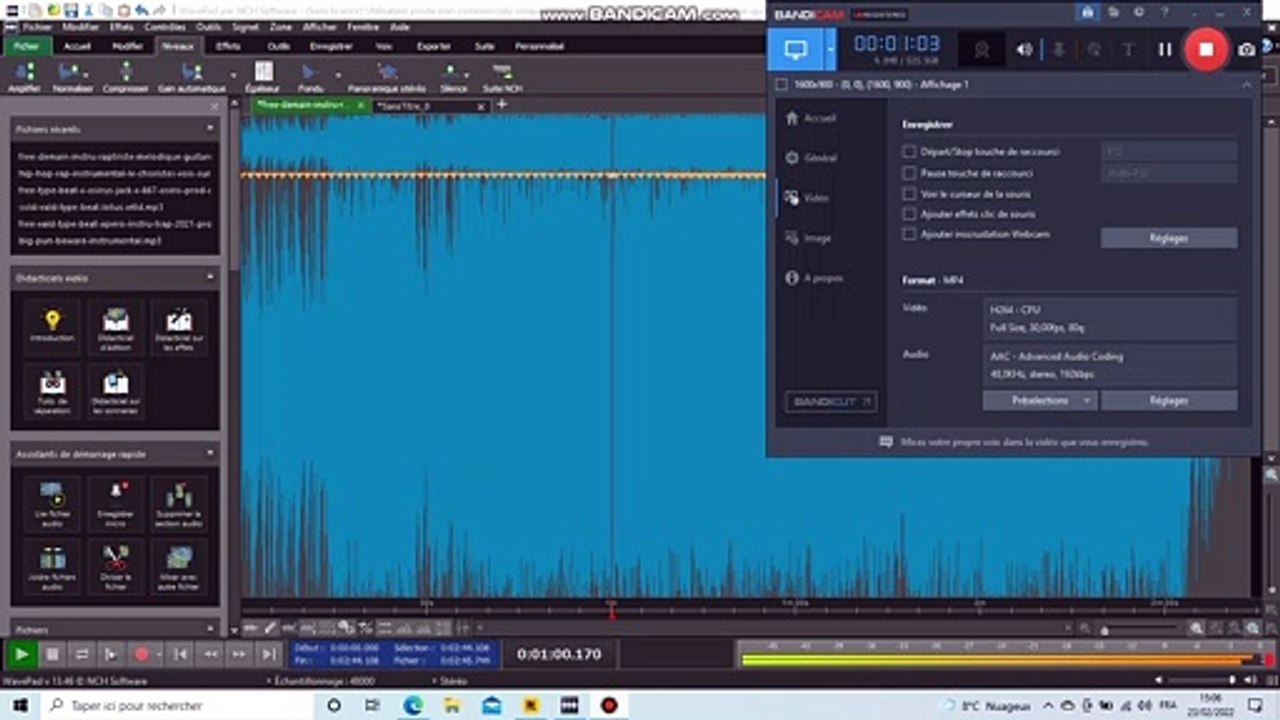The width and height of the screenshot is (1280, 720).
Task: Switch to the Accueil ribbon tab
Action: [x=77, y=46]
